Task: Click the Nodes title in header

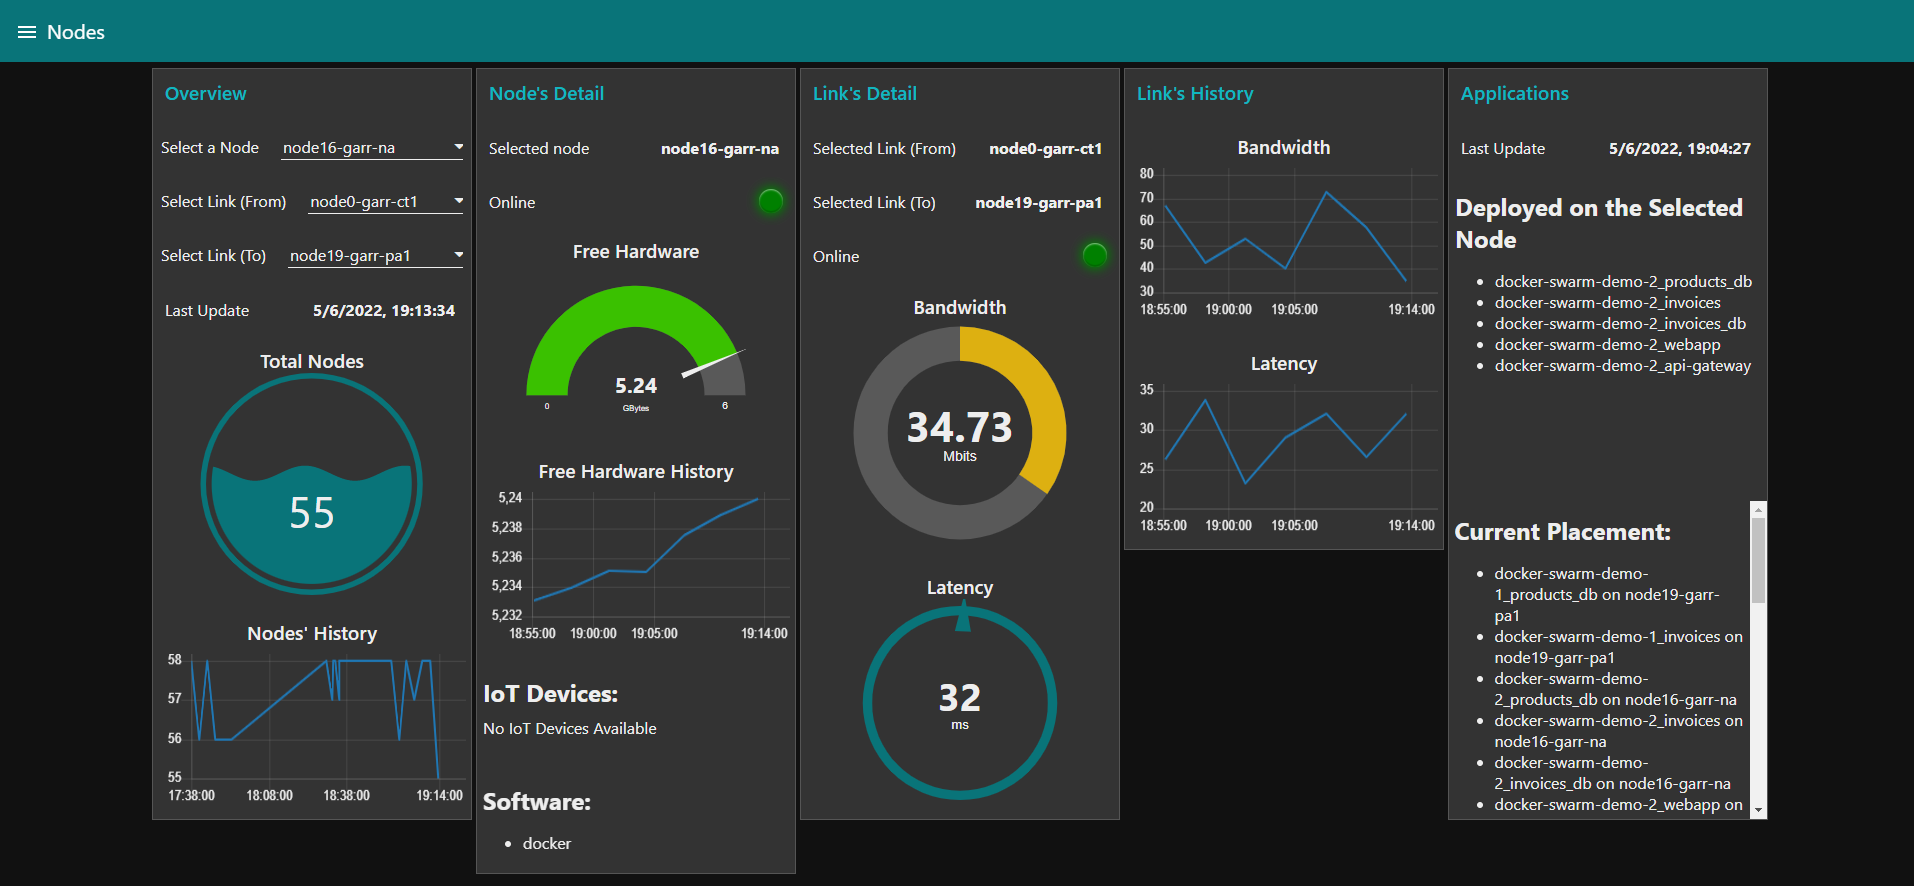Action: pyautogui.click(x=76, y=32)
